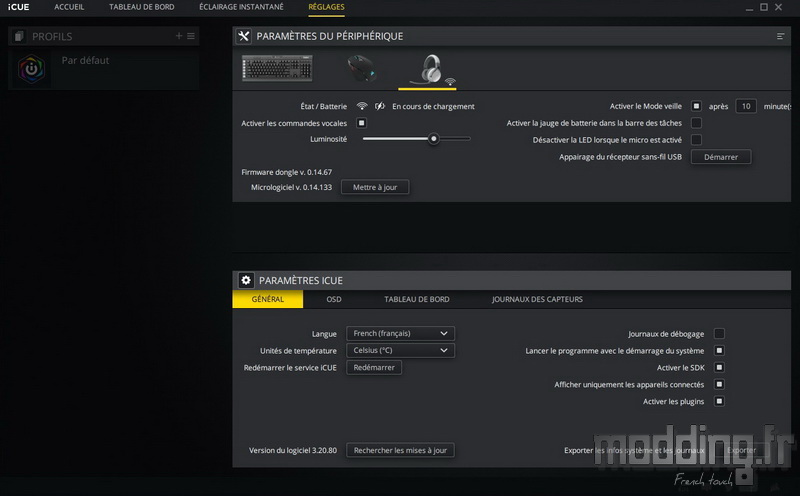Click the plus icon to add a profile
Viewport: 800px width, 496px height.
179,36
